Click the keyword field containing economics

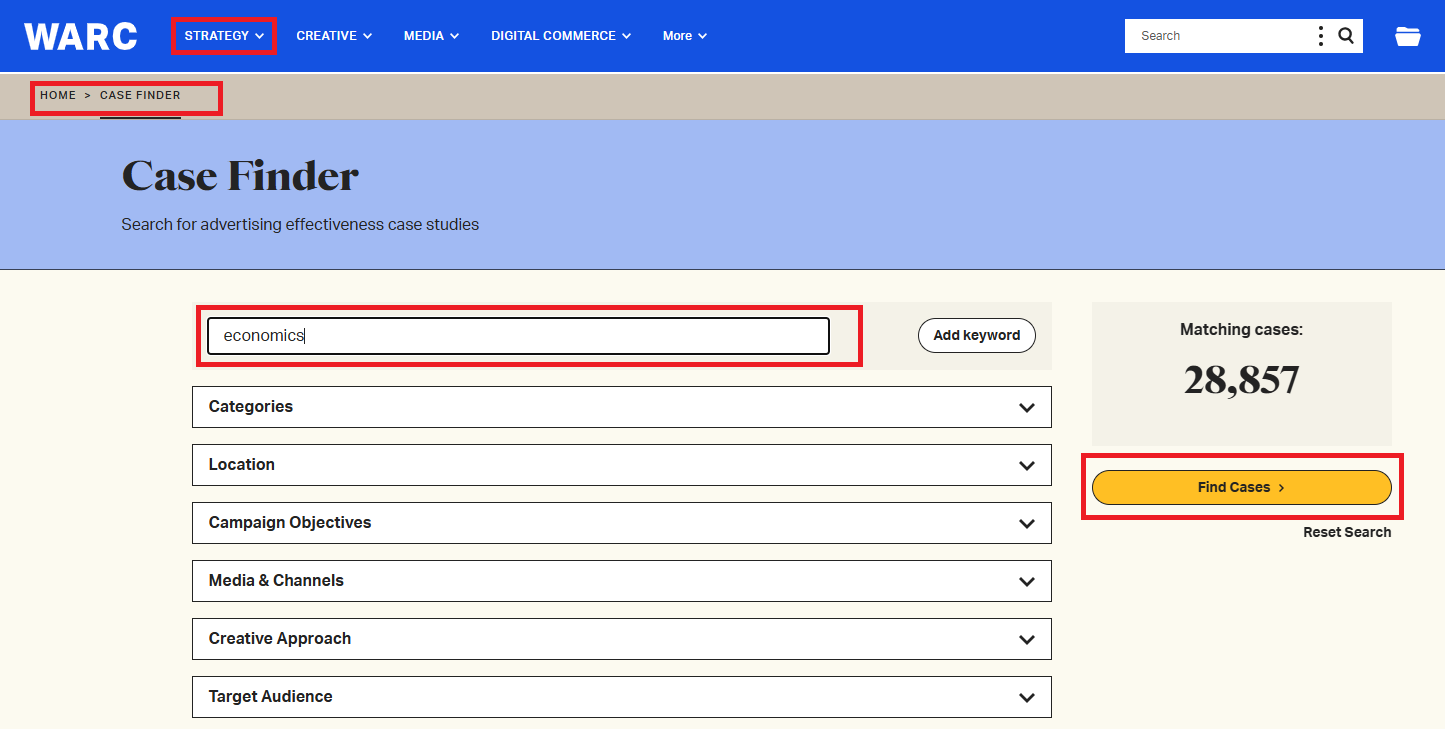518,336
